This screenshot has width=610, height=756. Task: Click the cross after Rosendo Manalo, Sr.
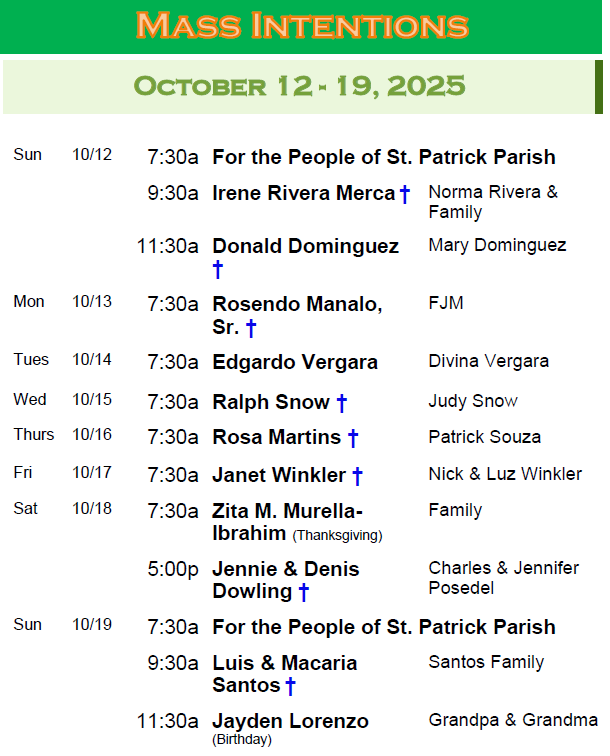[251, 328]
